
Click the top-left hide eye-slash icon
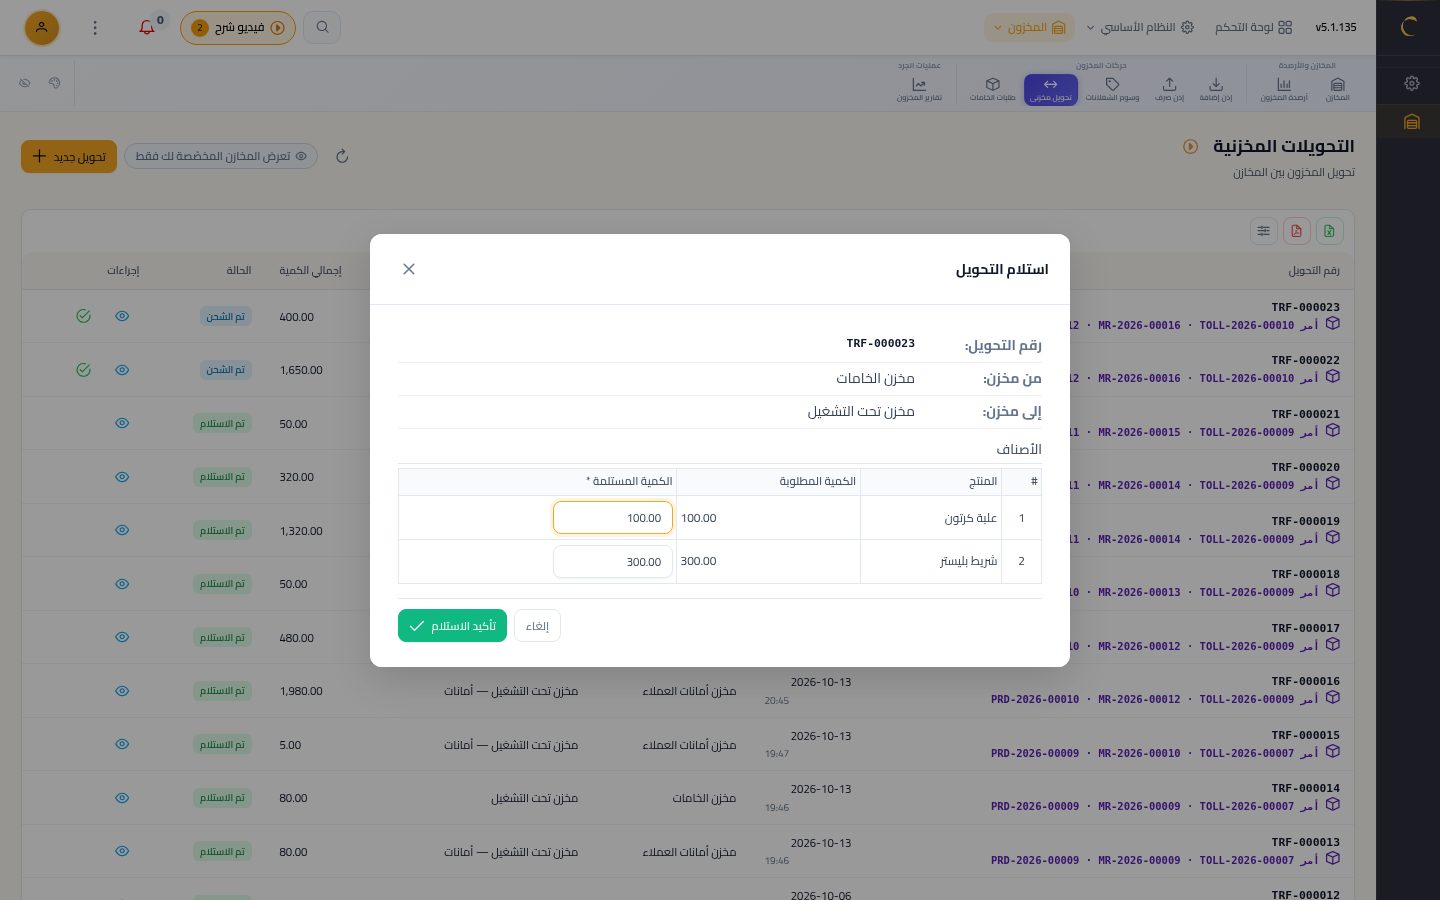pos(25,83)
